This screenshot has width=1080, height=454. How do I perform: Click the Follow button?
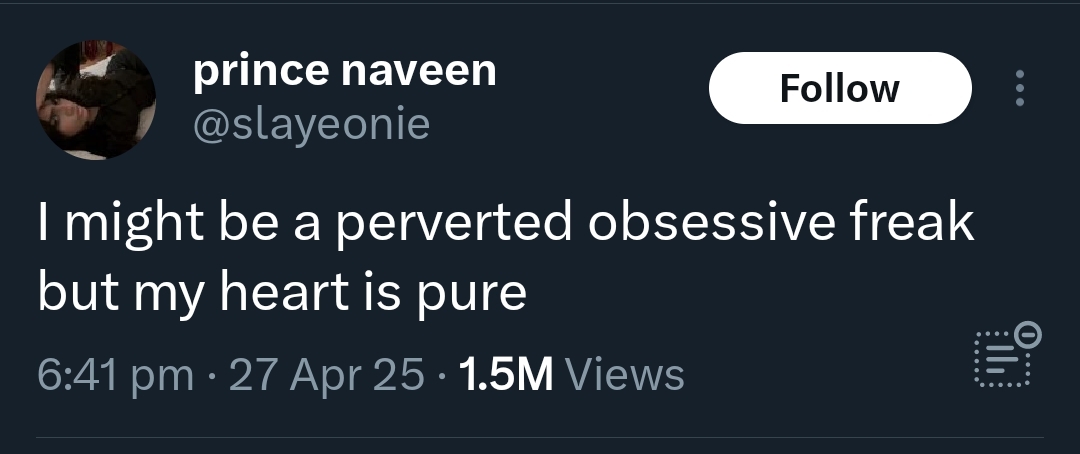[839, 89]
